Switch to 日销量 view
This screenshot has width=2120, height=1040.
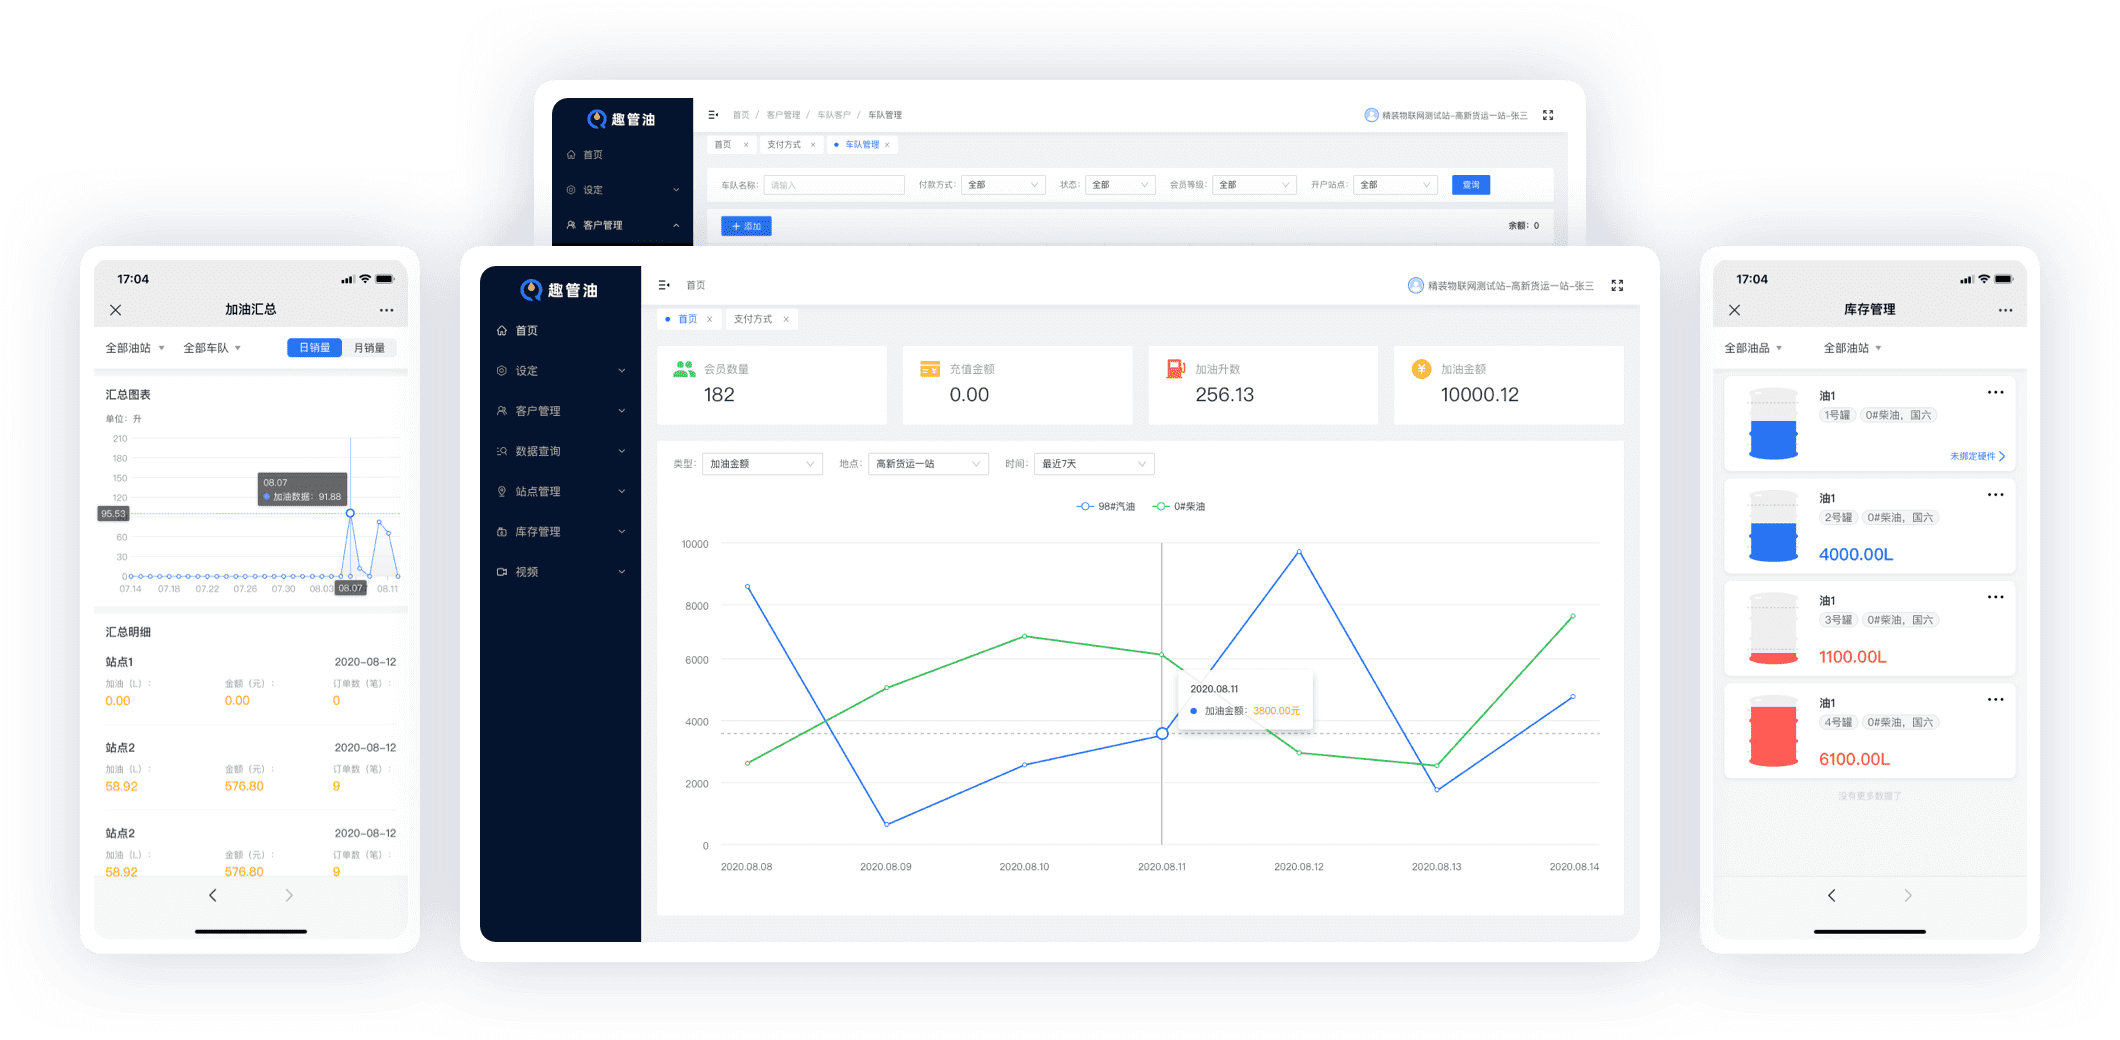click(315, 348)
